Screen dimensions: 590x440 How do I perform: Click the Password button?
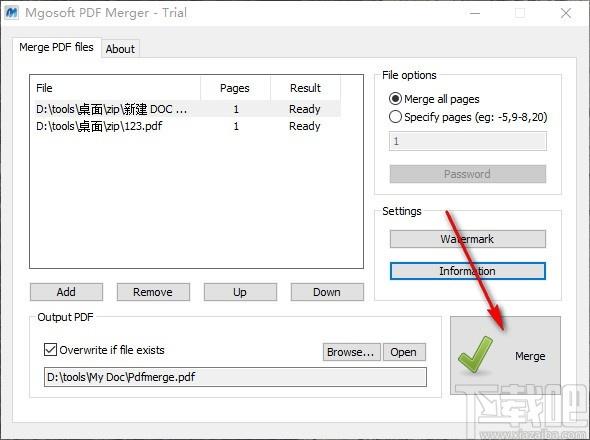468,174
